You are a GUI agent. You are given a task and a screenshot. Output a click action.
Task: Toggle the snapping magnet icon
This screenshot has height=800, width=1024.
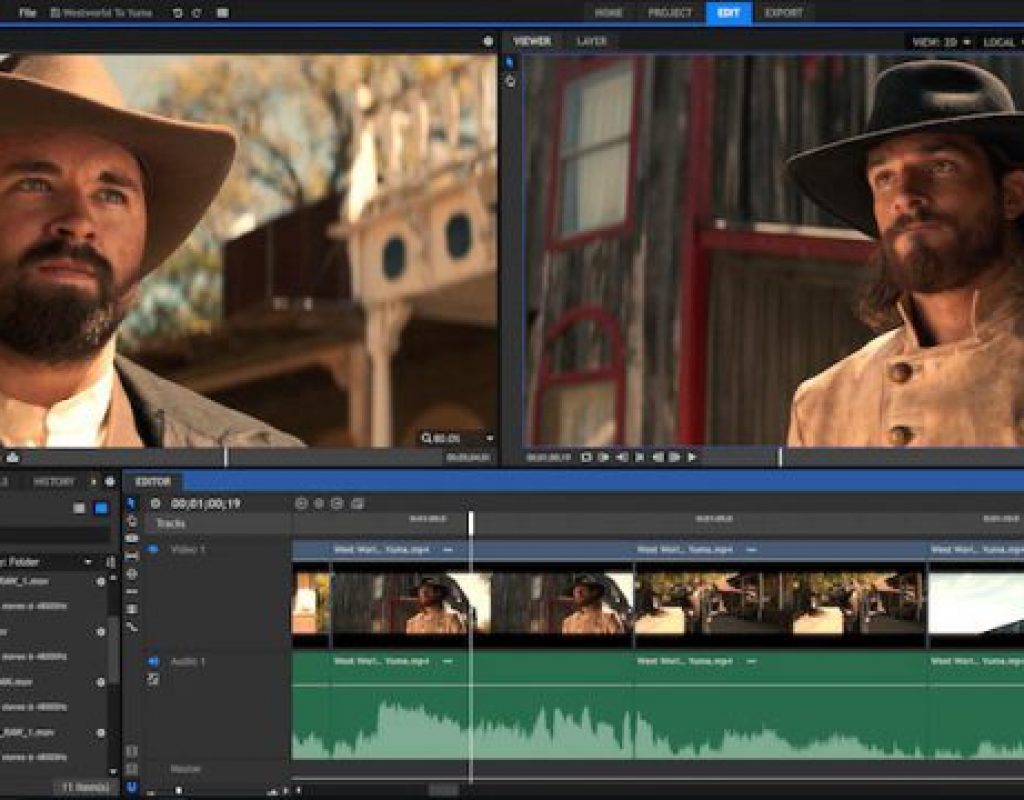(x=131, y=788)
